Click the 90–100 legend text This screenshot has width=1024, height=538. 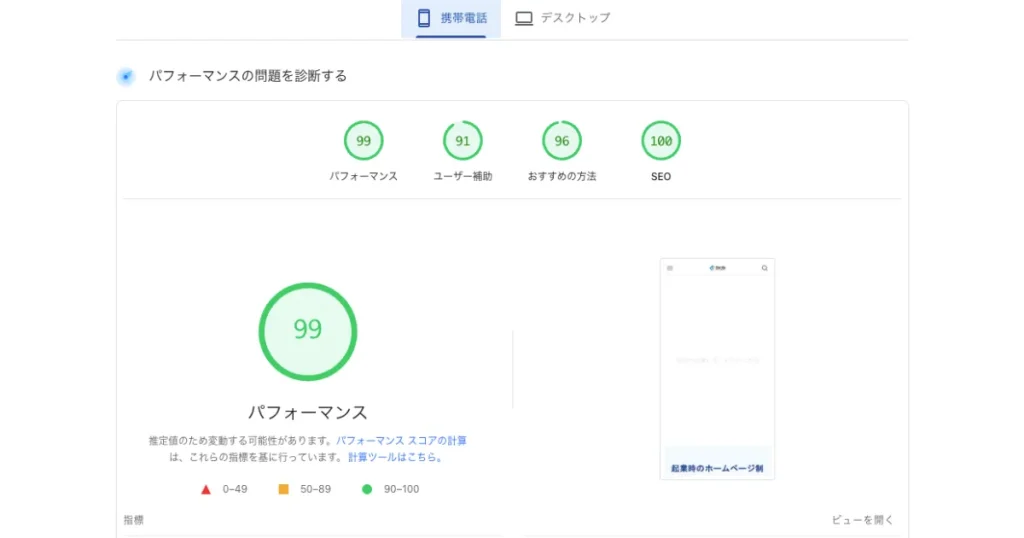(401, 489)
